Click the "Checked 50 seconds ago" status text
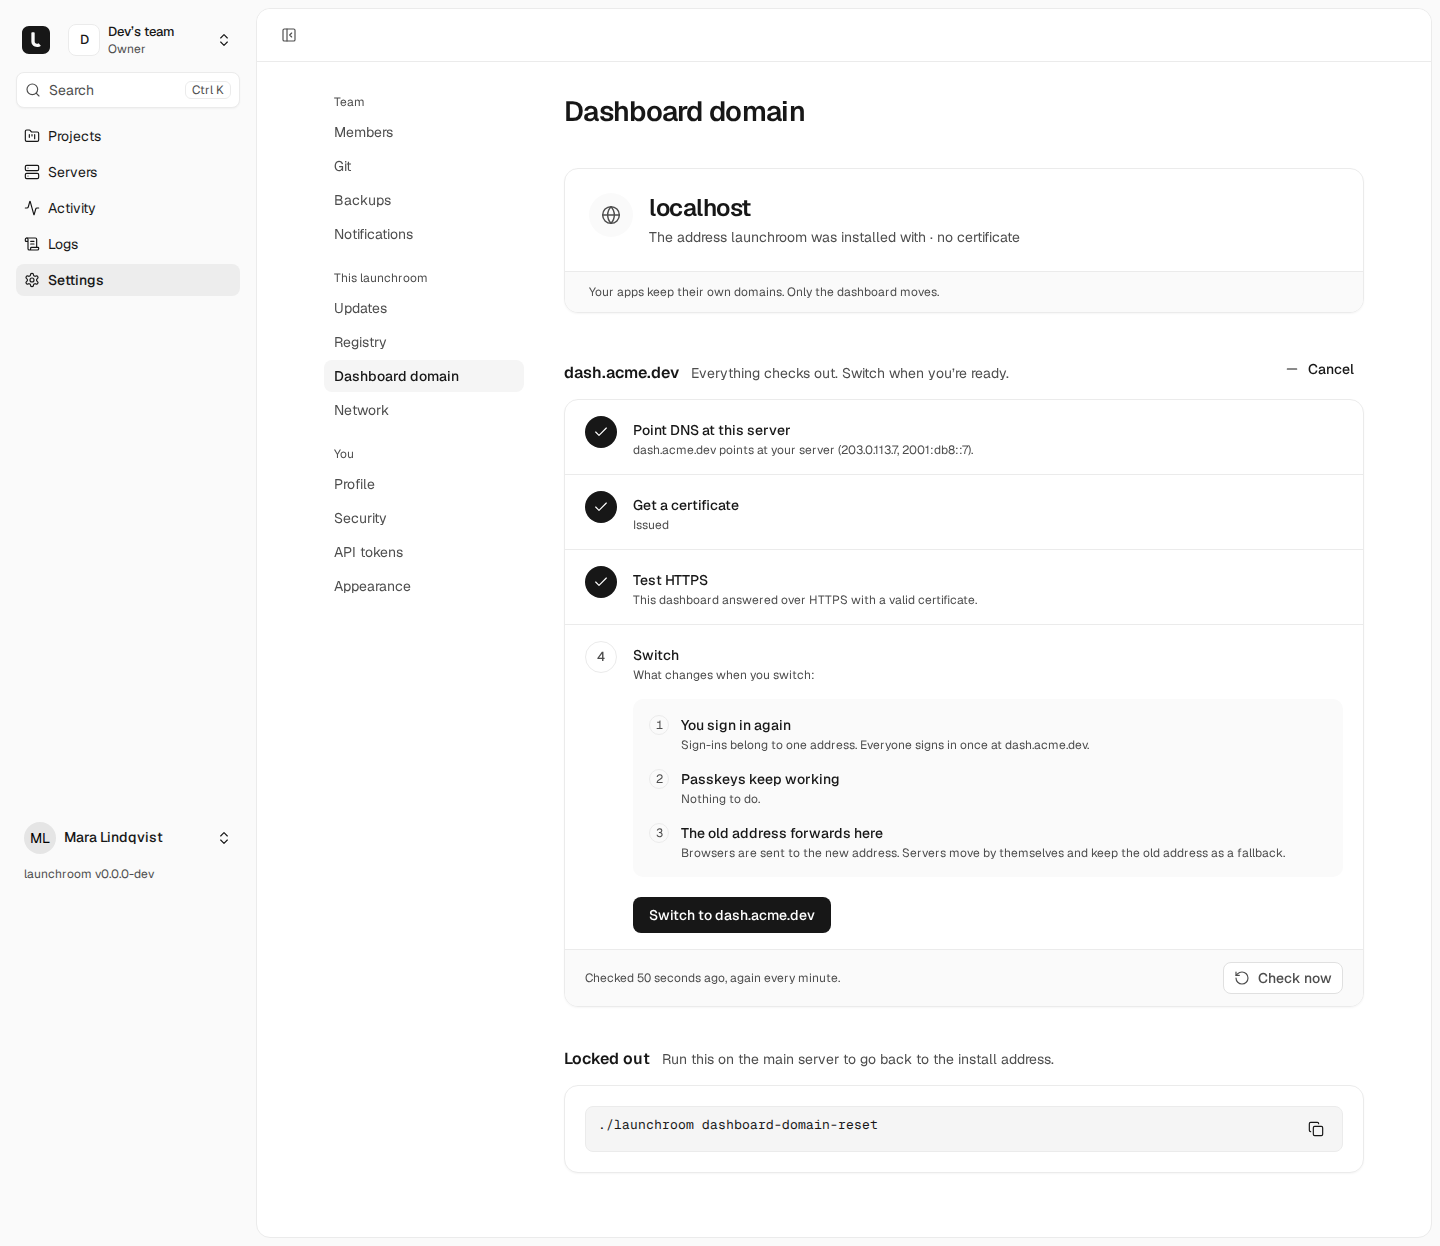Image resolution: width=1440 pixels, height=1246 pixels. (712, 978)
